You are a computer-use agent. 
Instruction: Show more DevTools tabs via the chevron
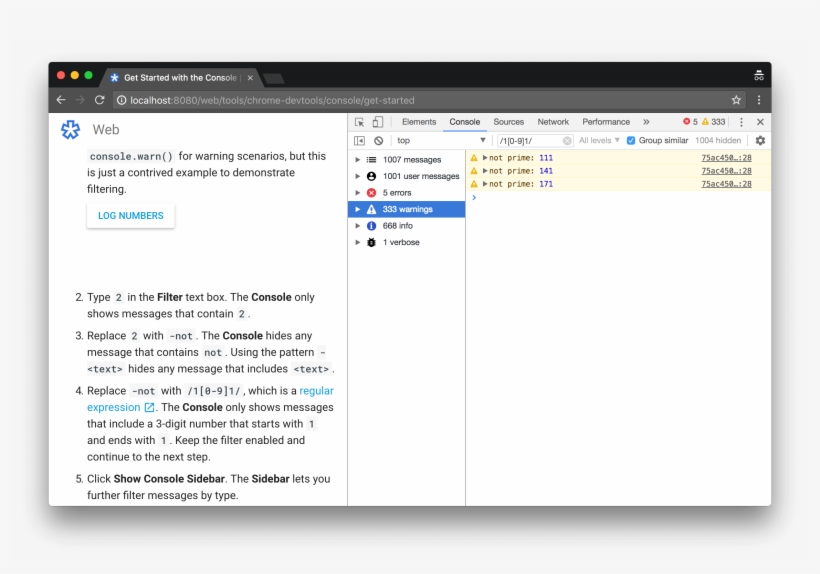point(646,122)
